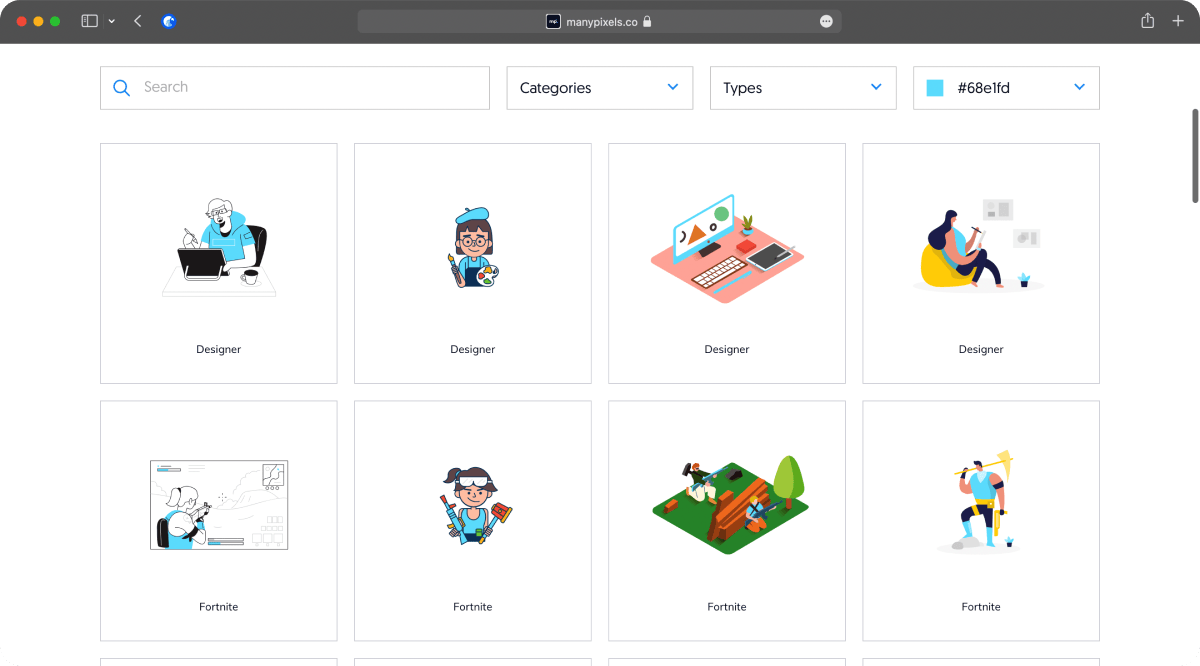Click the page vertical scrollbar
Screen dimensions: 1200x666
(x=1194, y=156)
